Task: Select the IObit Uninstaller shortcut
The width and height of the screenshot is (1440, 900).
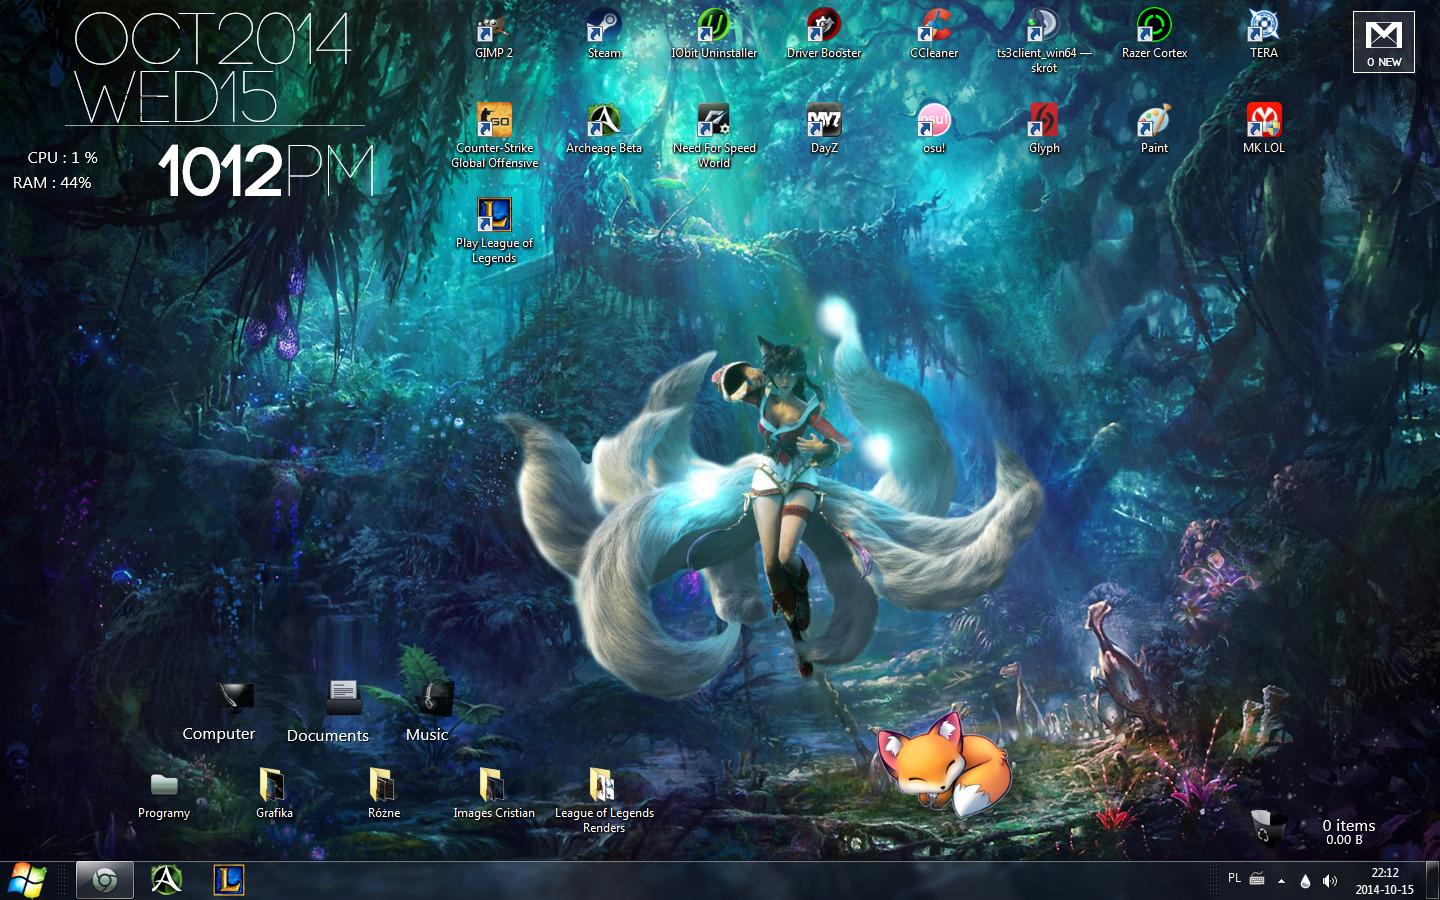Action: 714,34
